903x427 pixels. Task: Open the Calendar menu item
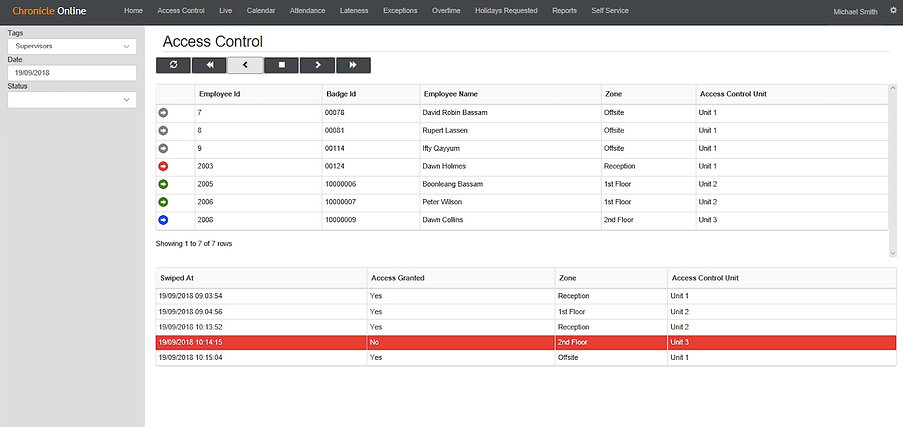pyautogui.click(x=261, y=11)
